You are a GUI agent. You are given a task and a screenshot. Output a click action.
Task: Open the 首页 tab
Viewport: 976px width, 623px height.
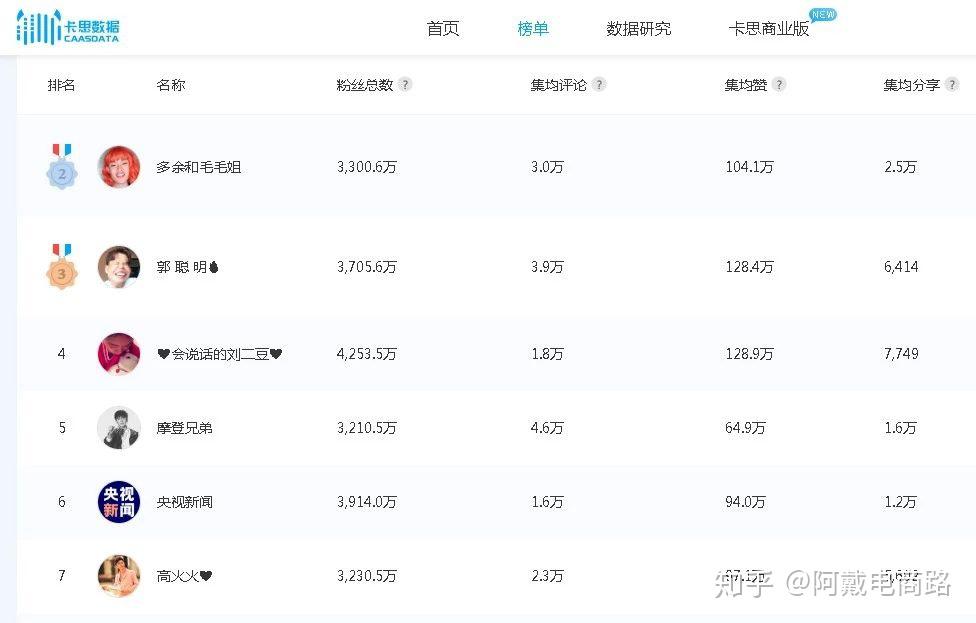(443, 29)
